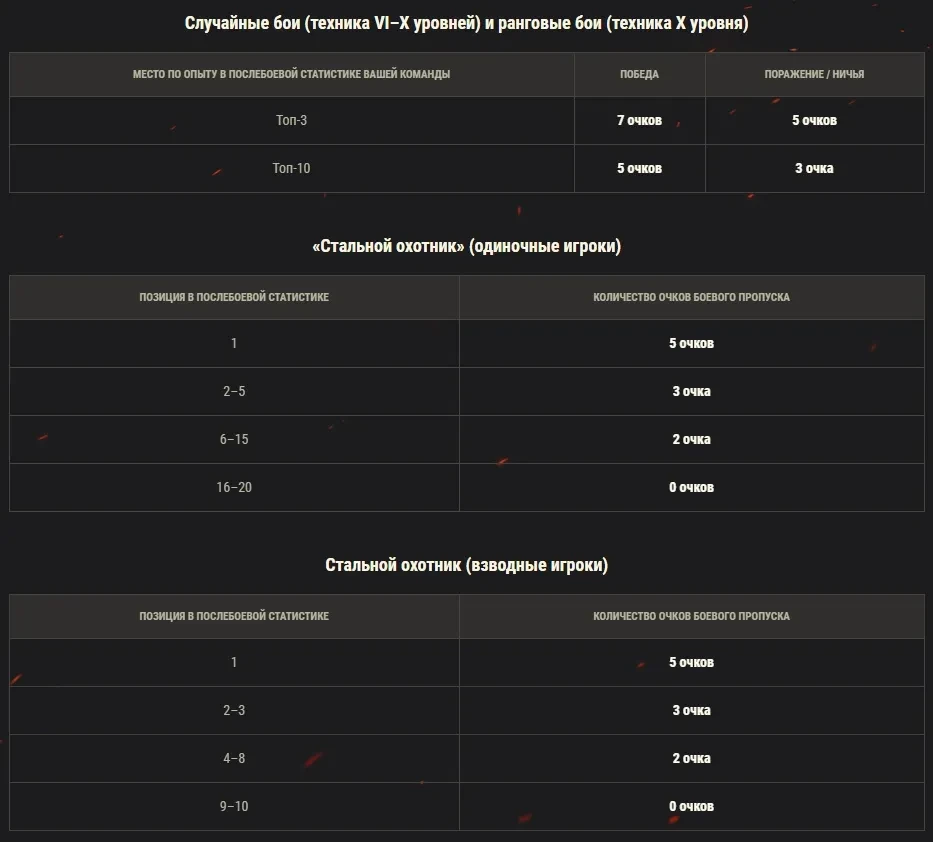The image size is (933, 842).
Task: Click the «Стальной охотник» одиночные игроки heading
Action: pos(466,247)
